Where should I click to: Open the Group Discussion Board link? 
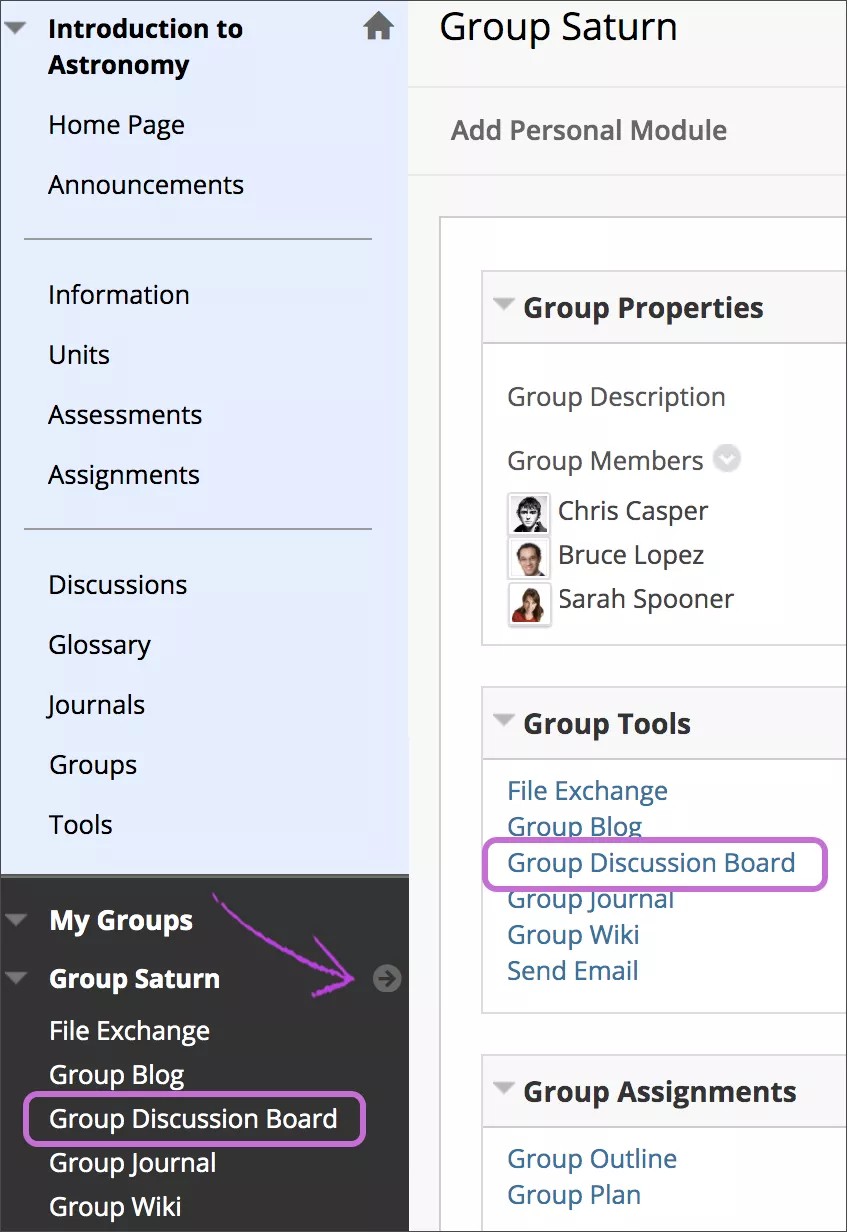click(651, 862)
